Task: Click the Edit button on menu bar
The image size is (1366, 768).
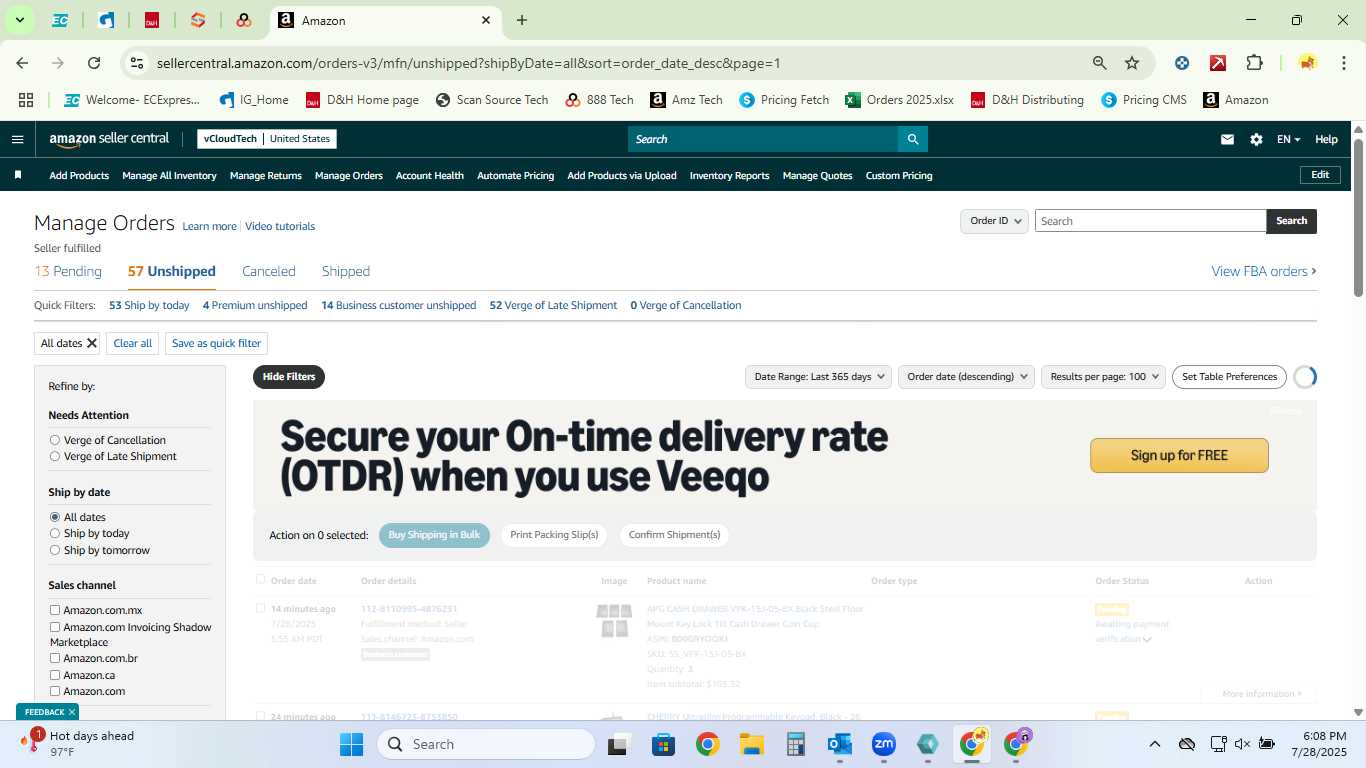Action: pos(1320,175)
